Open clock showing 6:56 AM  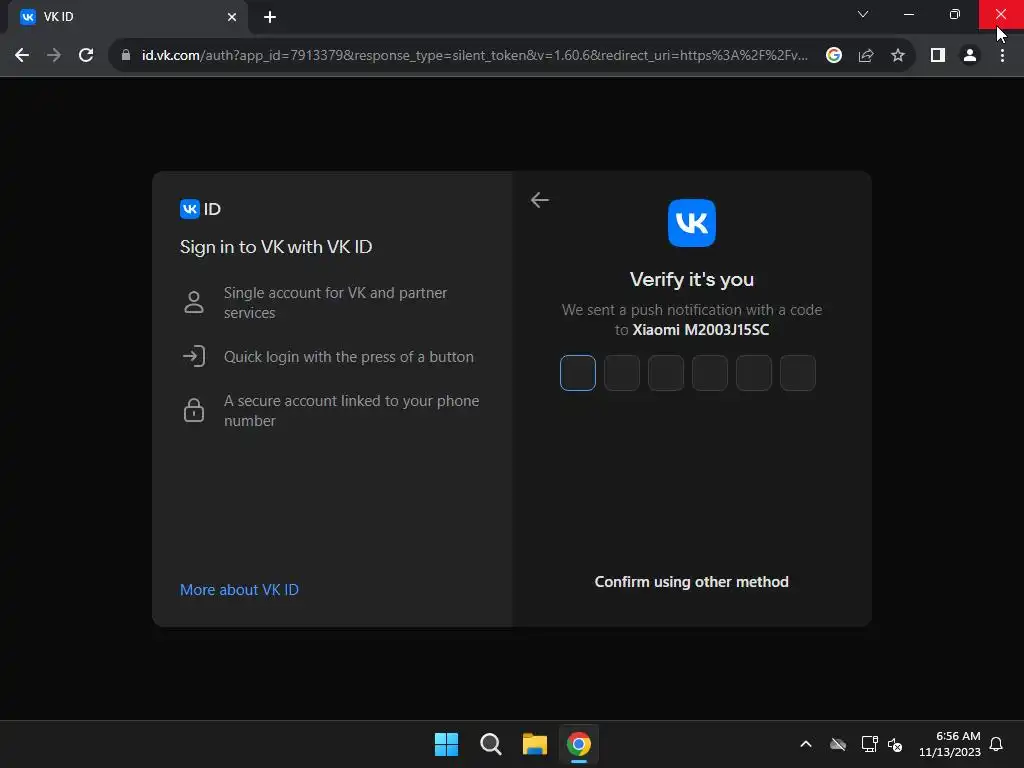(950, 744)
